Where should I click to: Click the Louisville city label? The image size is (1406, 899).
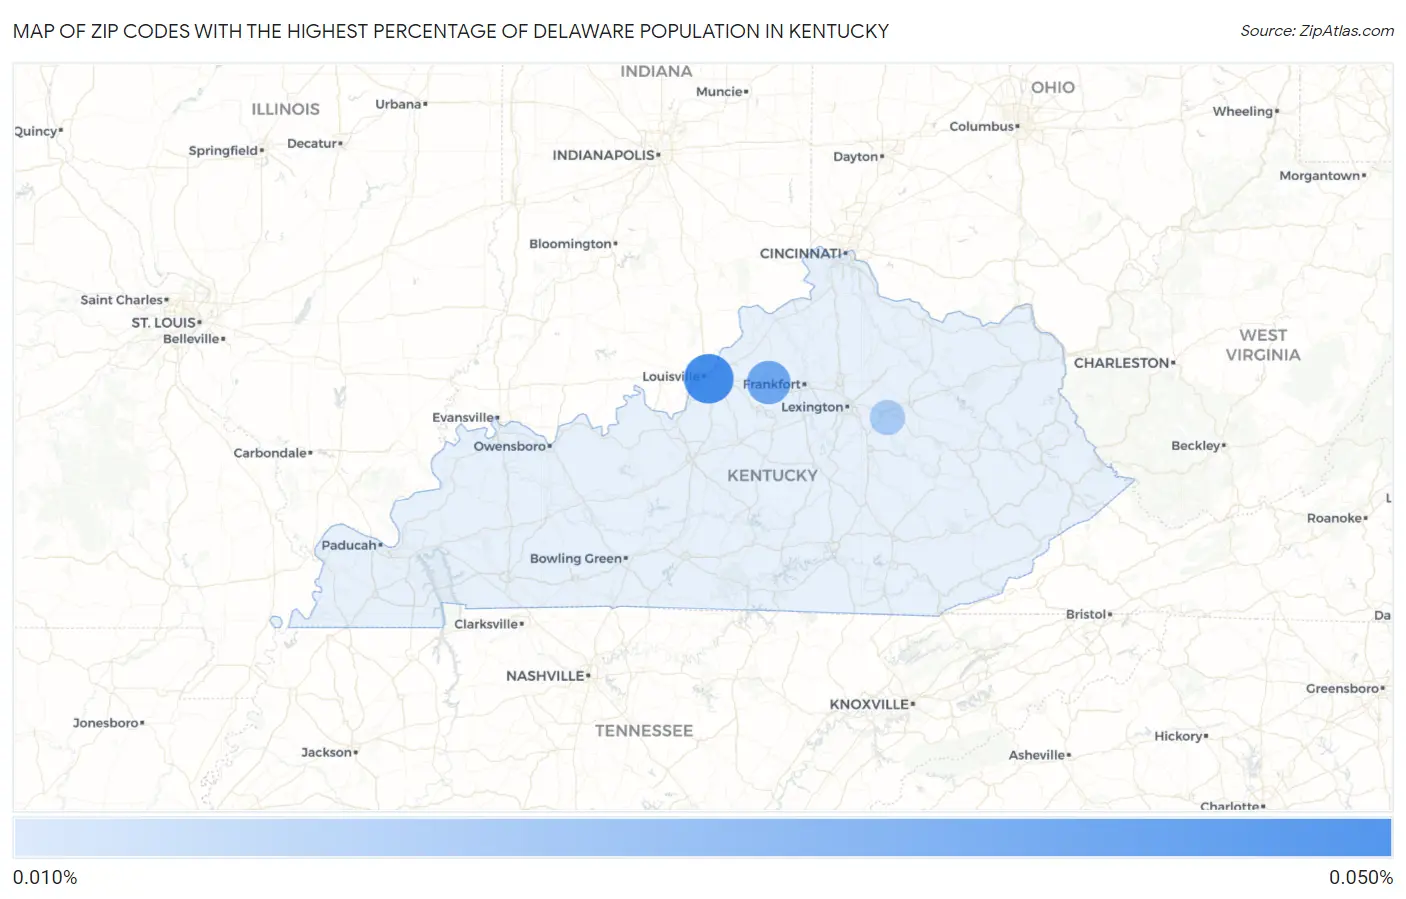tap(671, 377)
